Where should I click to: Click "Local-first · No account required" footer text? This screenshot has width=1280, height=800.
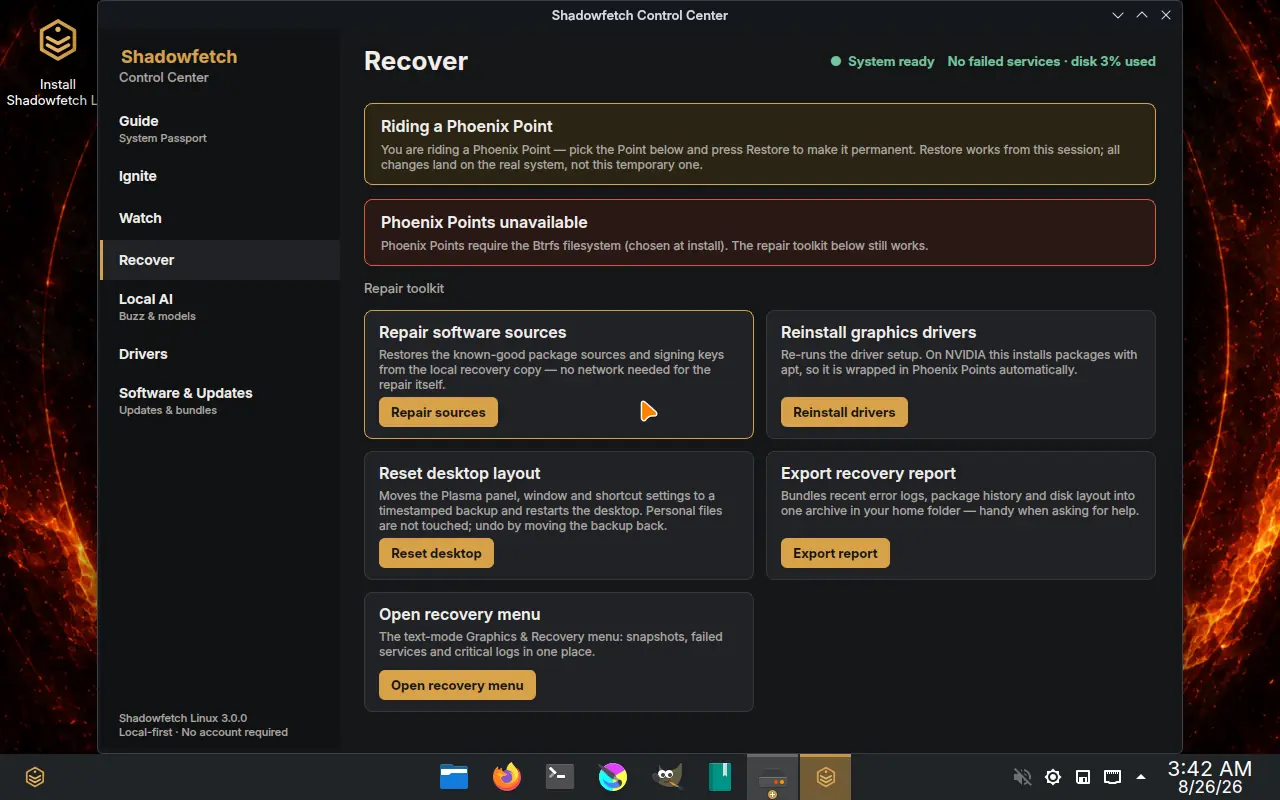pos(203,732)
